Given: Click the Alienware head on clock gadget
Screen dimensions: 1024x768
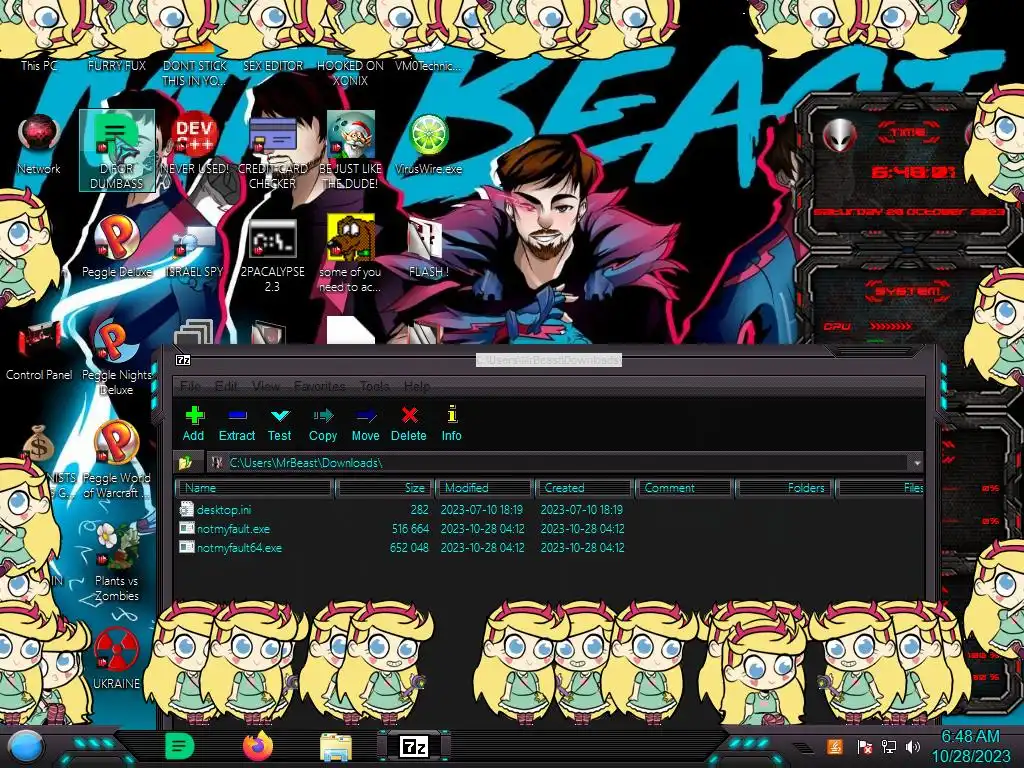Looking at the screenshot, I should coord(839,136).
